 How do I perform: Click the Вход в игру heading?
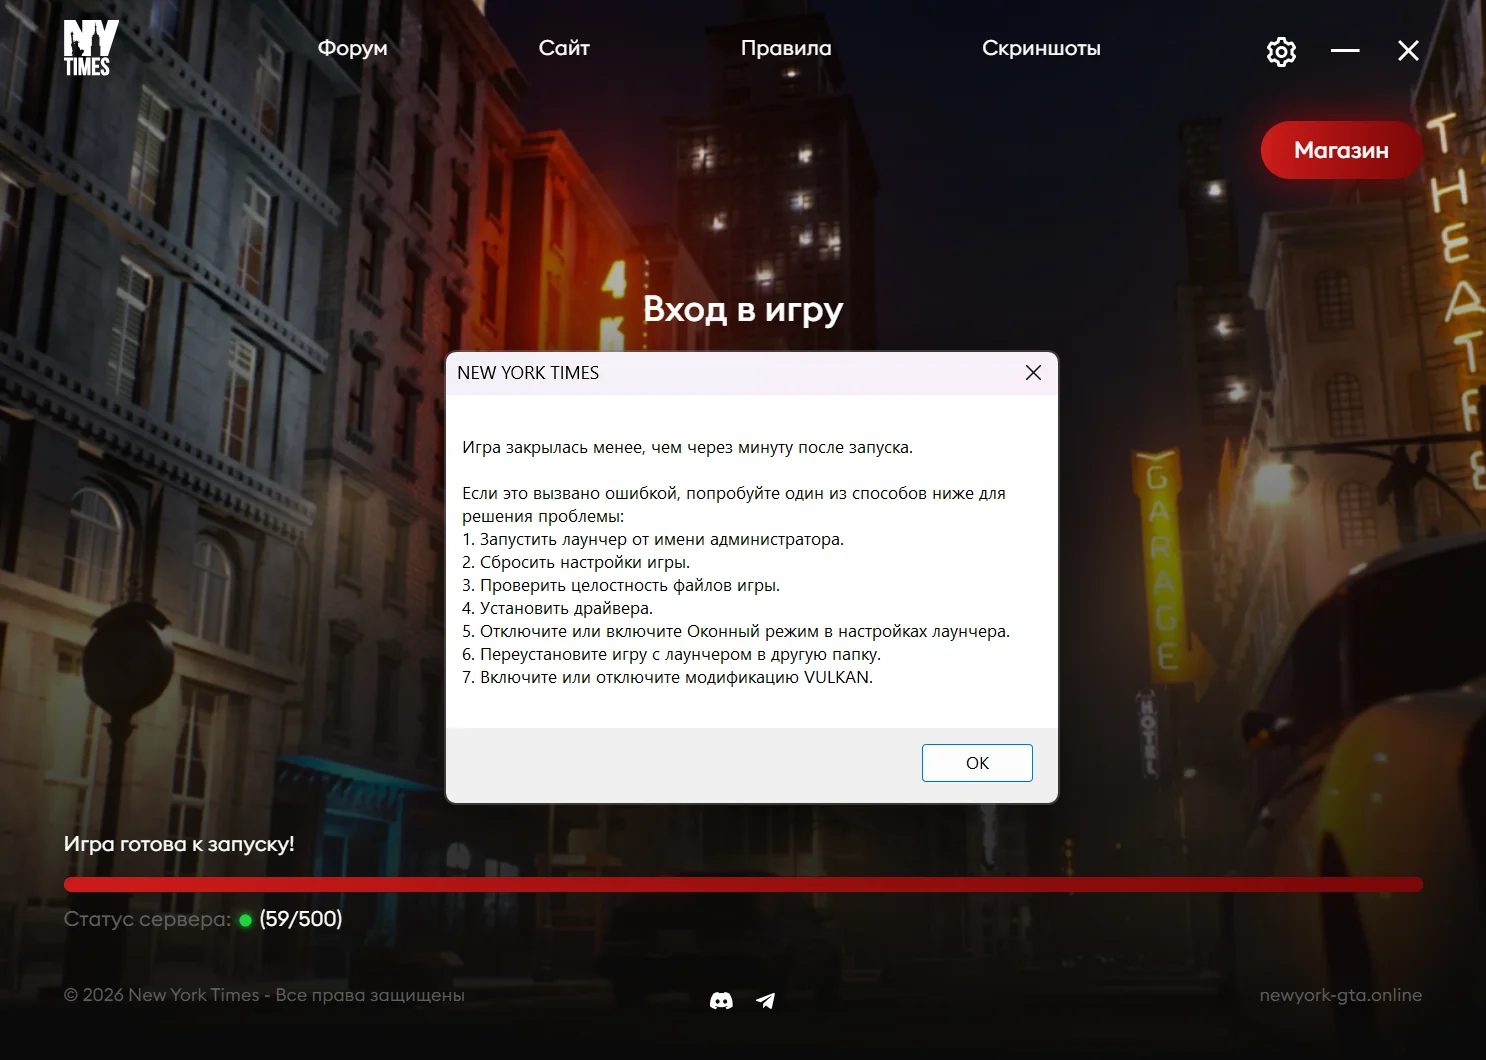coord(743,309)
